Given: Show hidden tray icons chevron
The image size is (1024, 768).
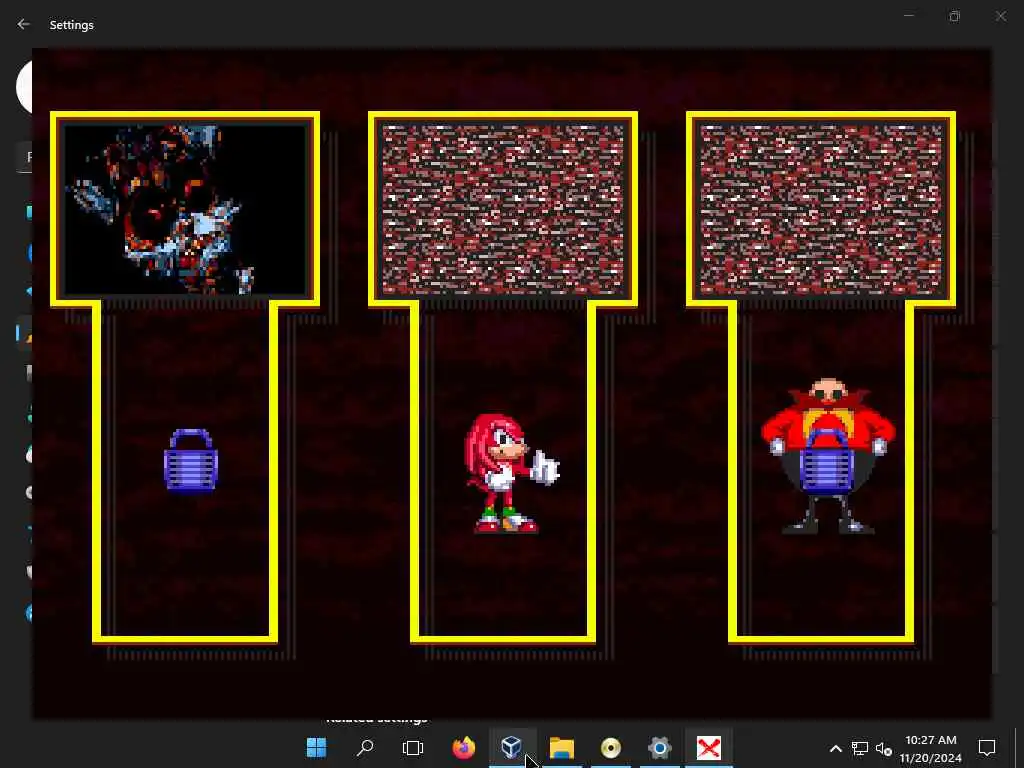Looking at the screenshot, I should (x=835, y=748).
